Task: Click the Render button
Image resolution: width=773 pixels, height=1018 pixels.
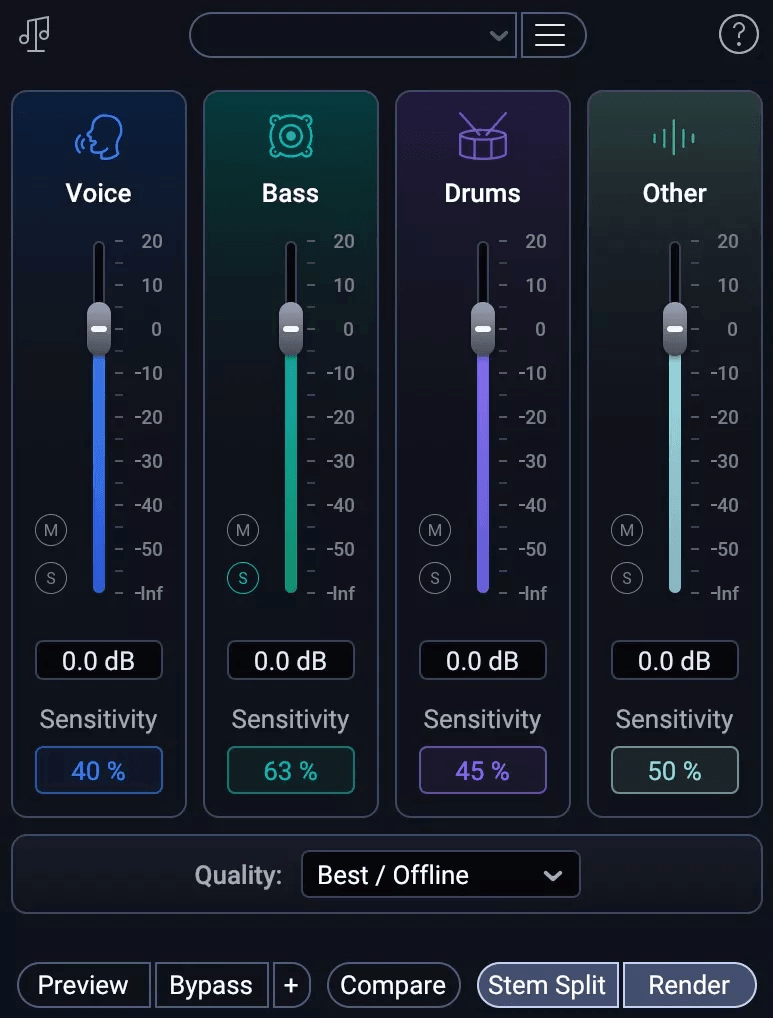Action: click(x=689, y=985)
